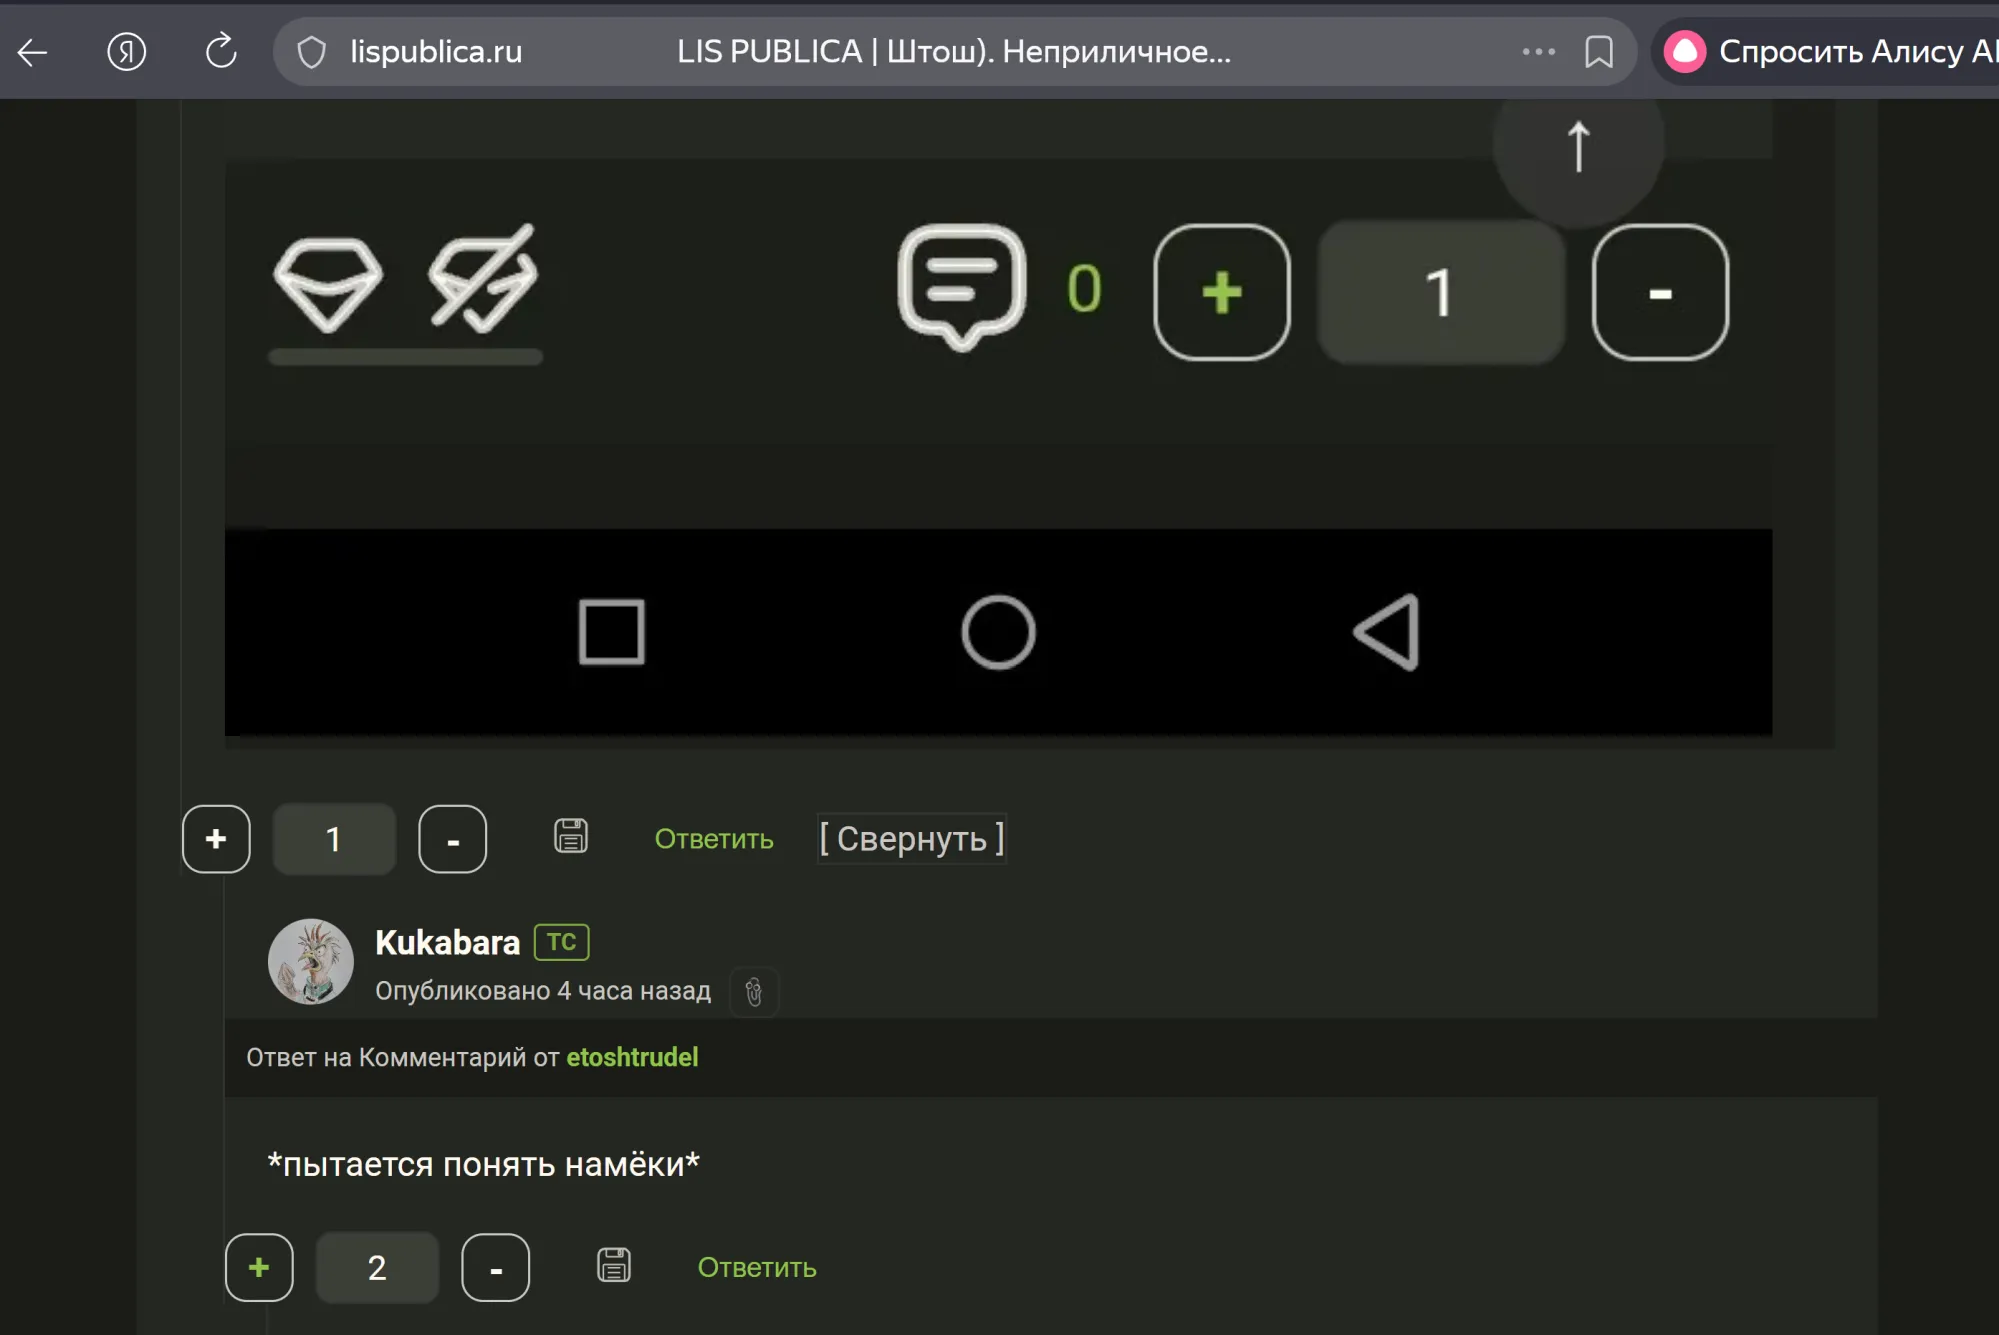The height and width of the screenshot is (1335, 1999).
Task: Save etoshtrudel's comment via floppy icon
Action: click(x=571, y=837)
